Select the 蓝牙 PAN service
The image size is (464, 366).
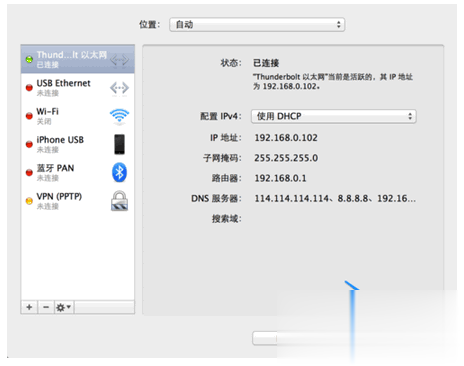[x=78, y=173]
